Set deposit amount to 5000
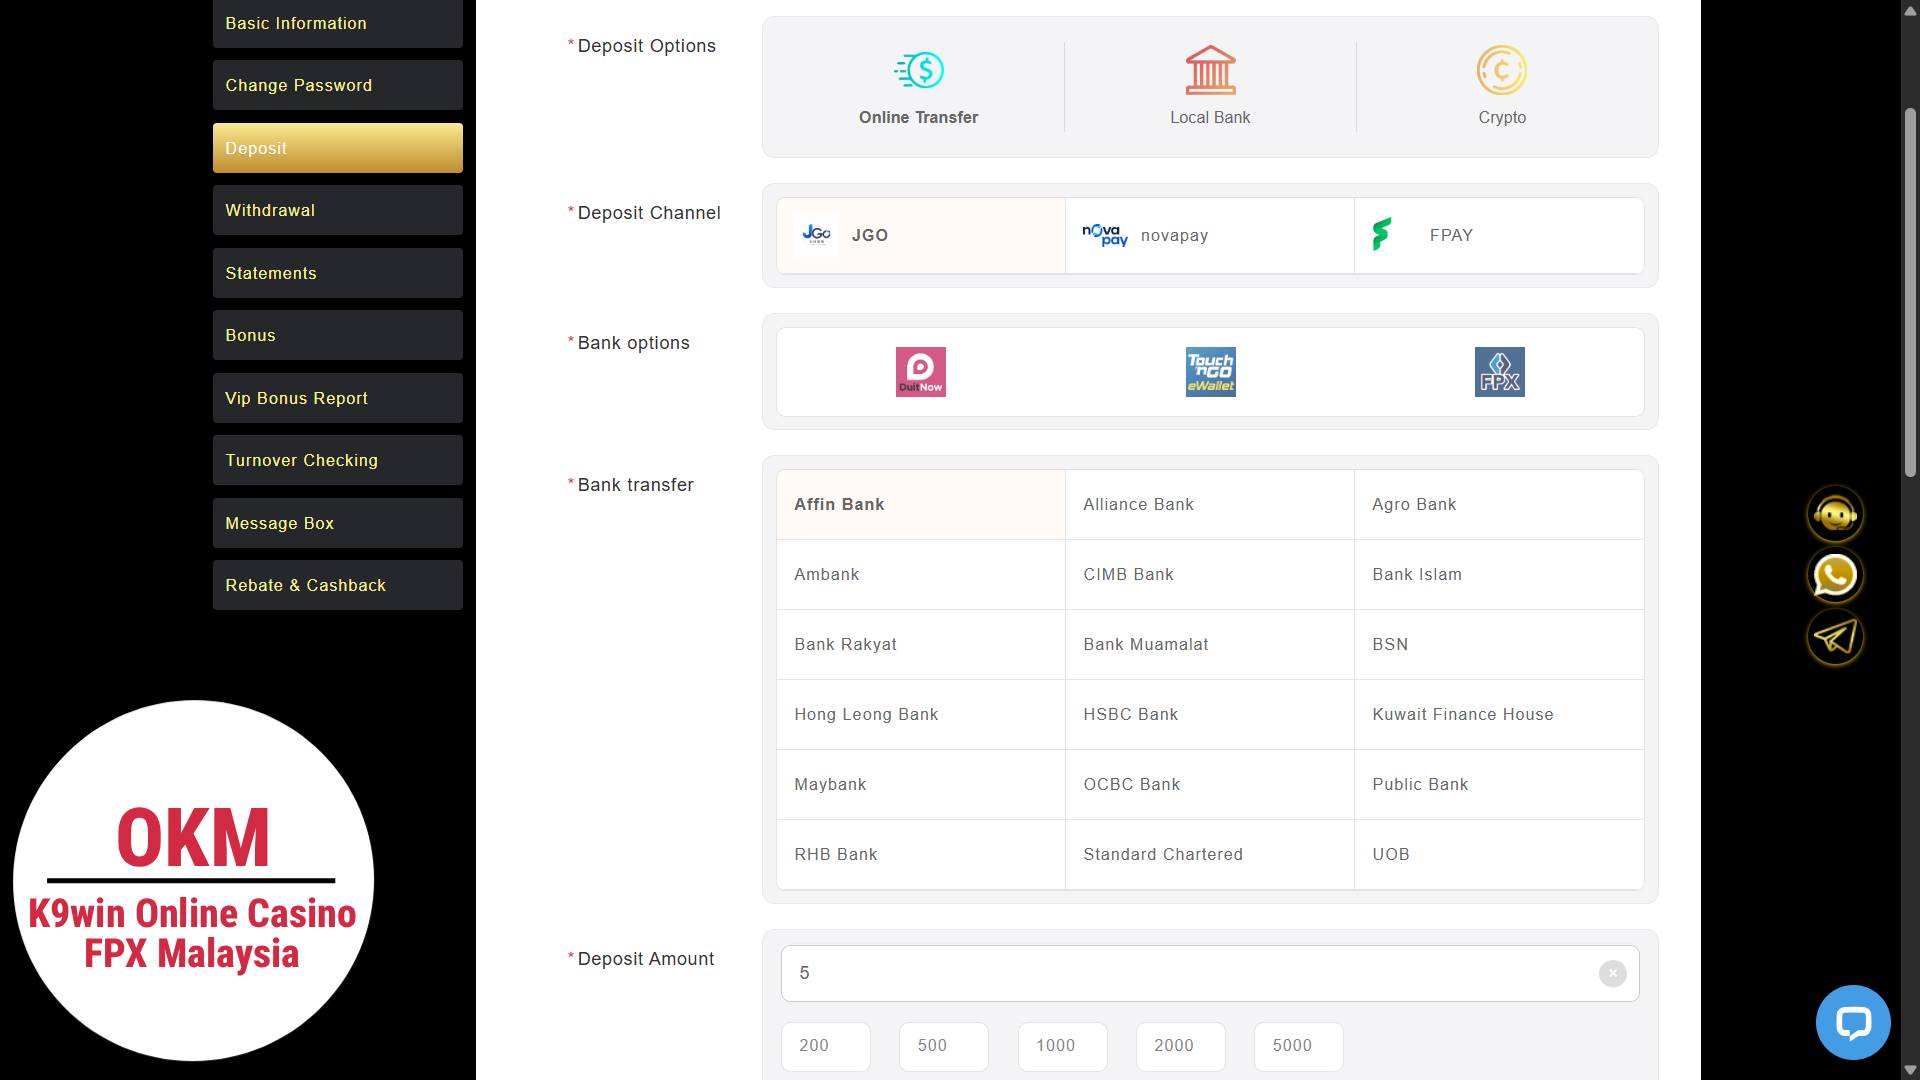This screenshot has height=1080, width=1920. pyautogui.click(x=1299, y=1046)
